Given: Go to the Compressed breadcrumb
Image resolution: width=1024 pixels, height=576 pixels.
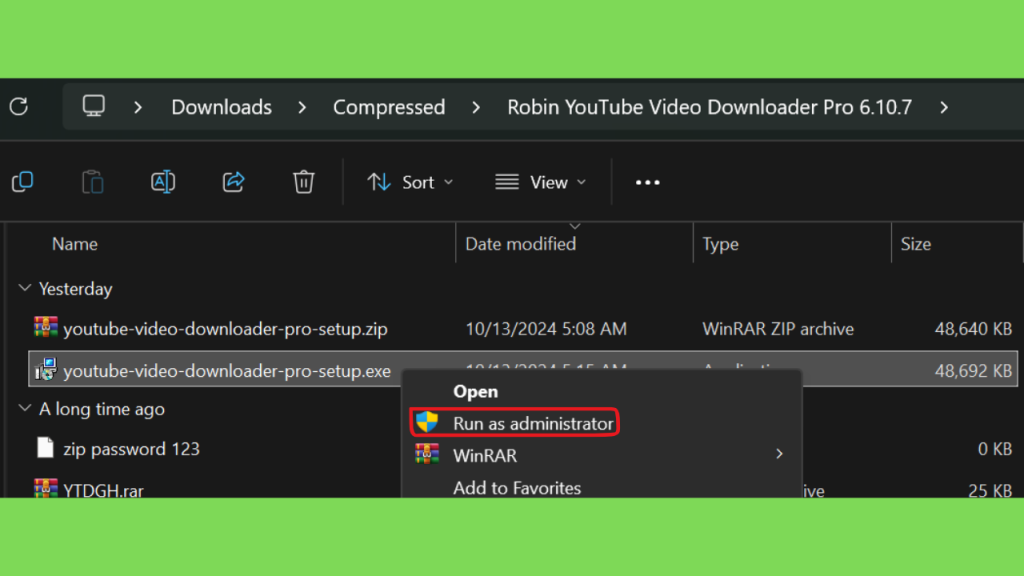Looking at the screenshot, I should coord(389,107).
